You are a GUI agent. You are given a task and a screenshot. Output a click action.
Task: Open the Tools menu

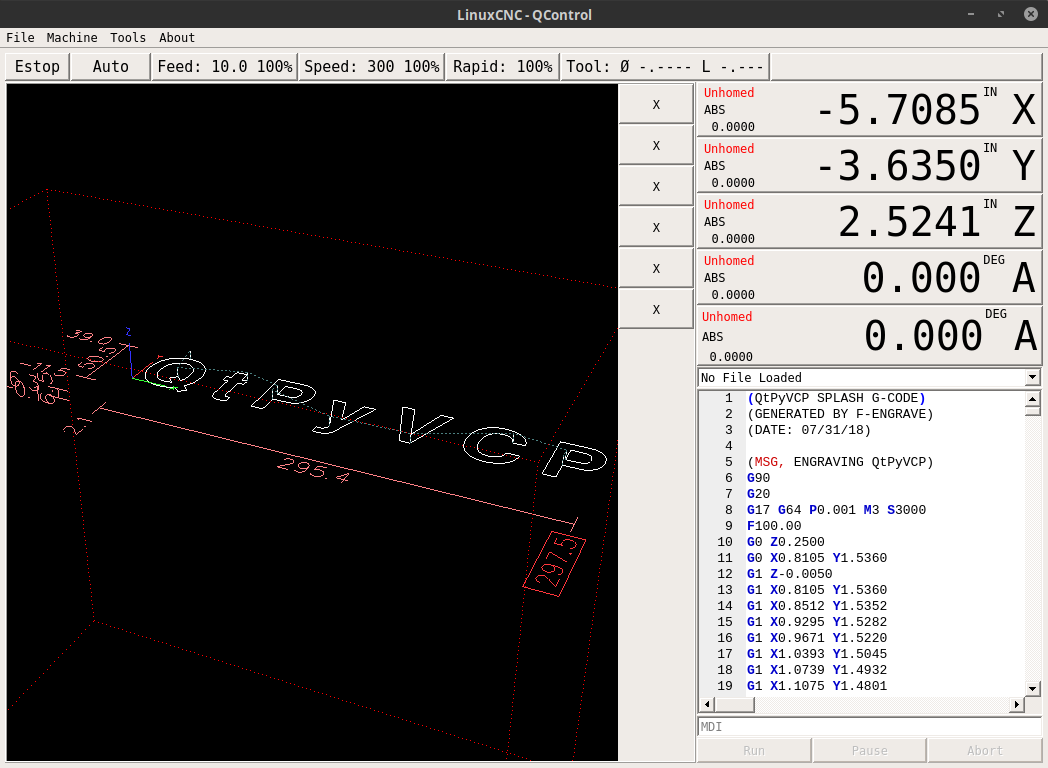tap(128, 37)
